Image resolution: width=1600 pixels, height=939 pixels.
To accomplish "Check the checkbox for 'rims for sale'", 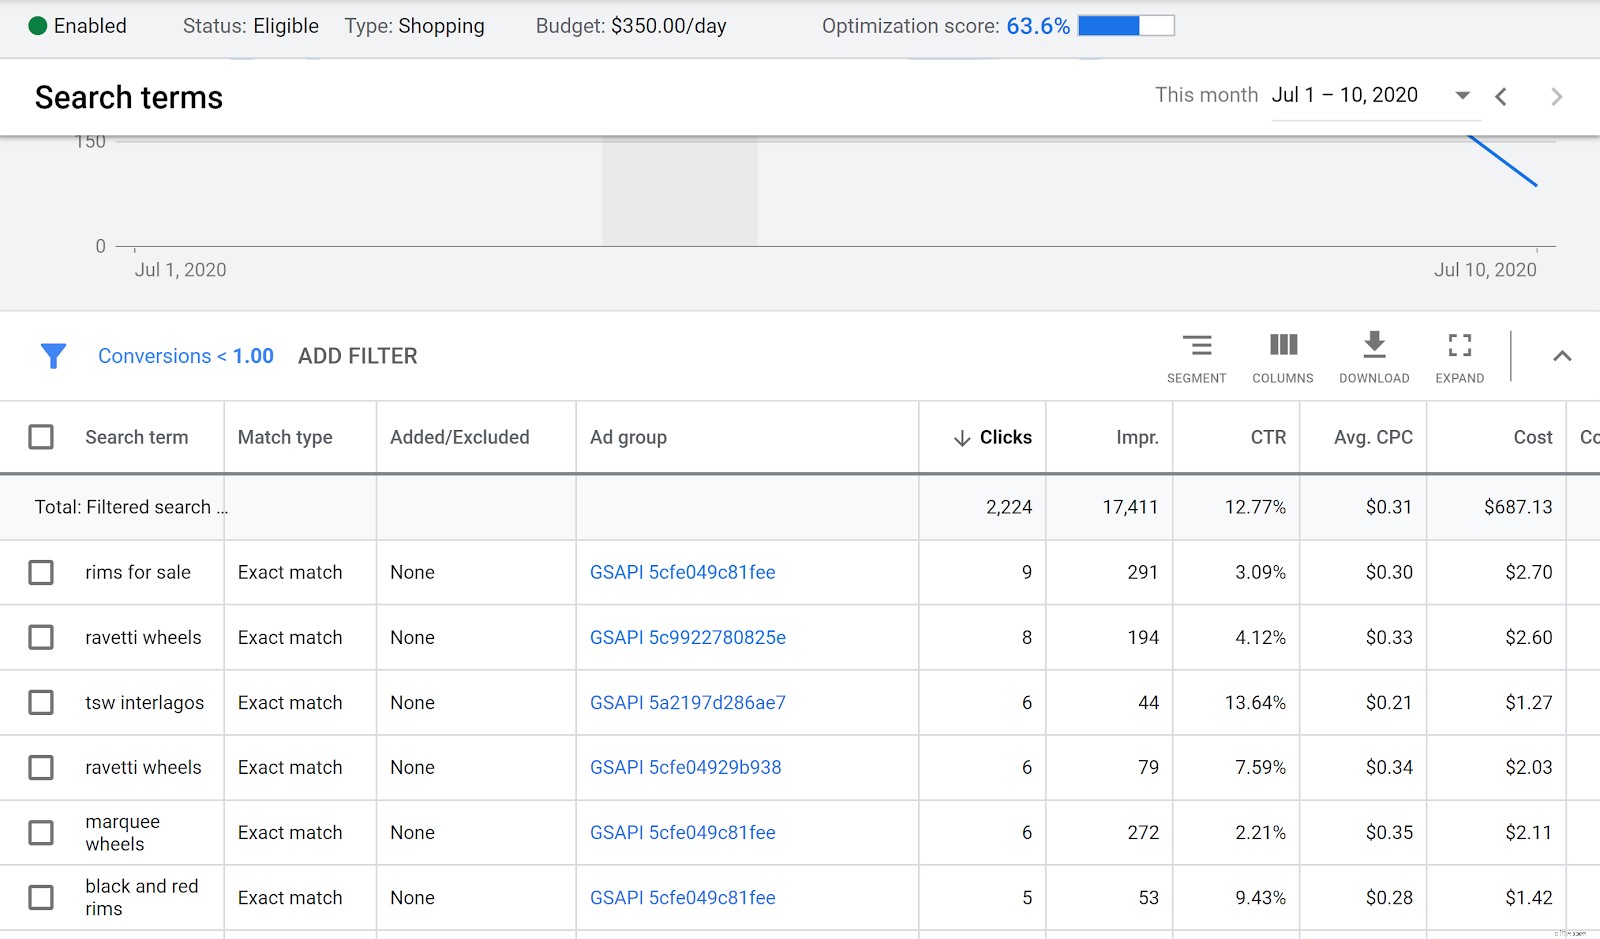I will 41,572.
